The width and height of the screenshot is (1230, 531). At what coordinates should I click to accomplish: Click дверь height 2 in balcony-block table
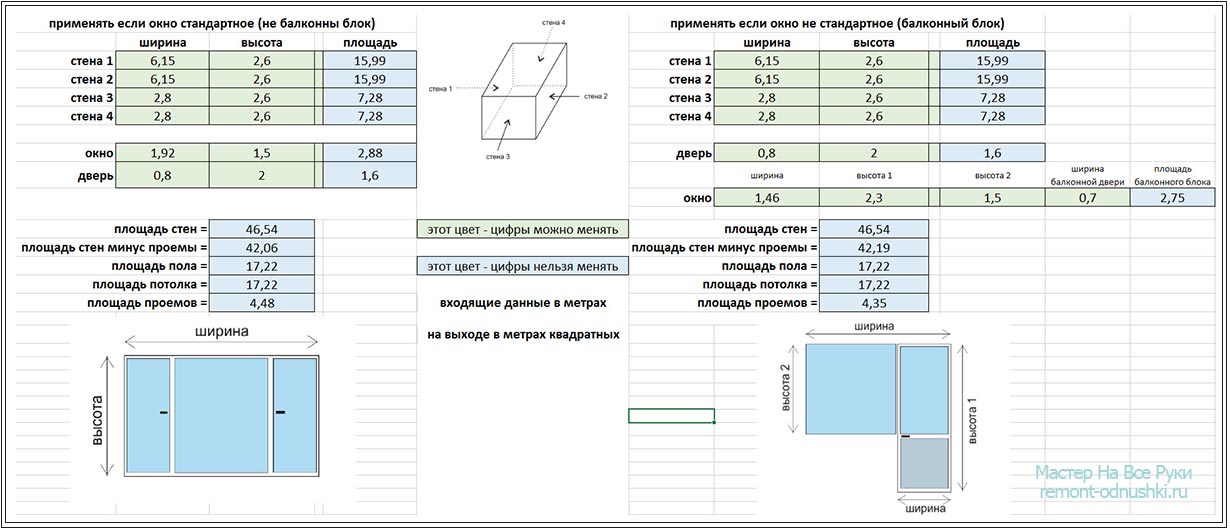point(873,154)
